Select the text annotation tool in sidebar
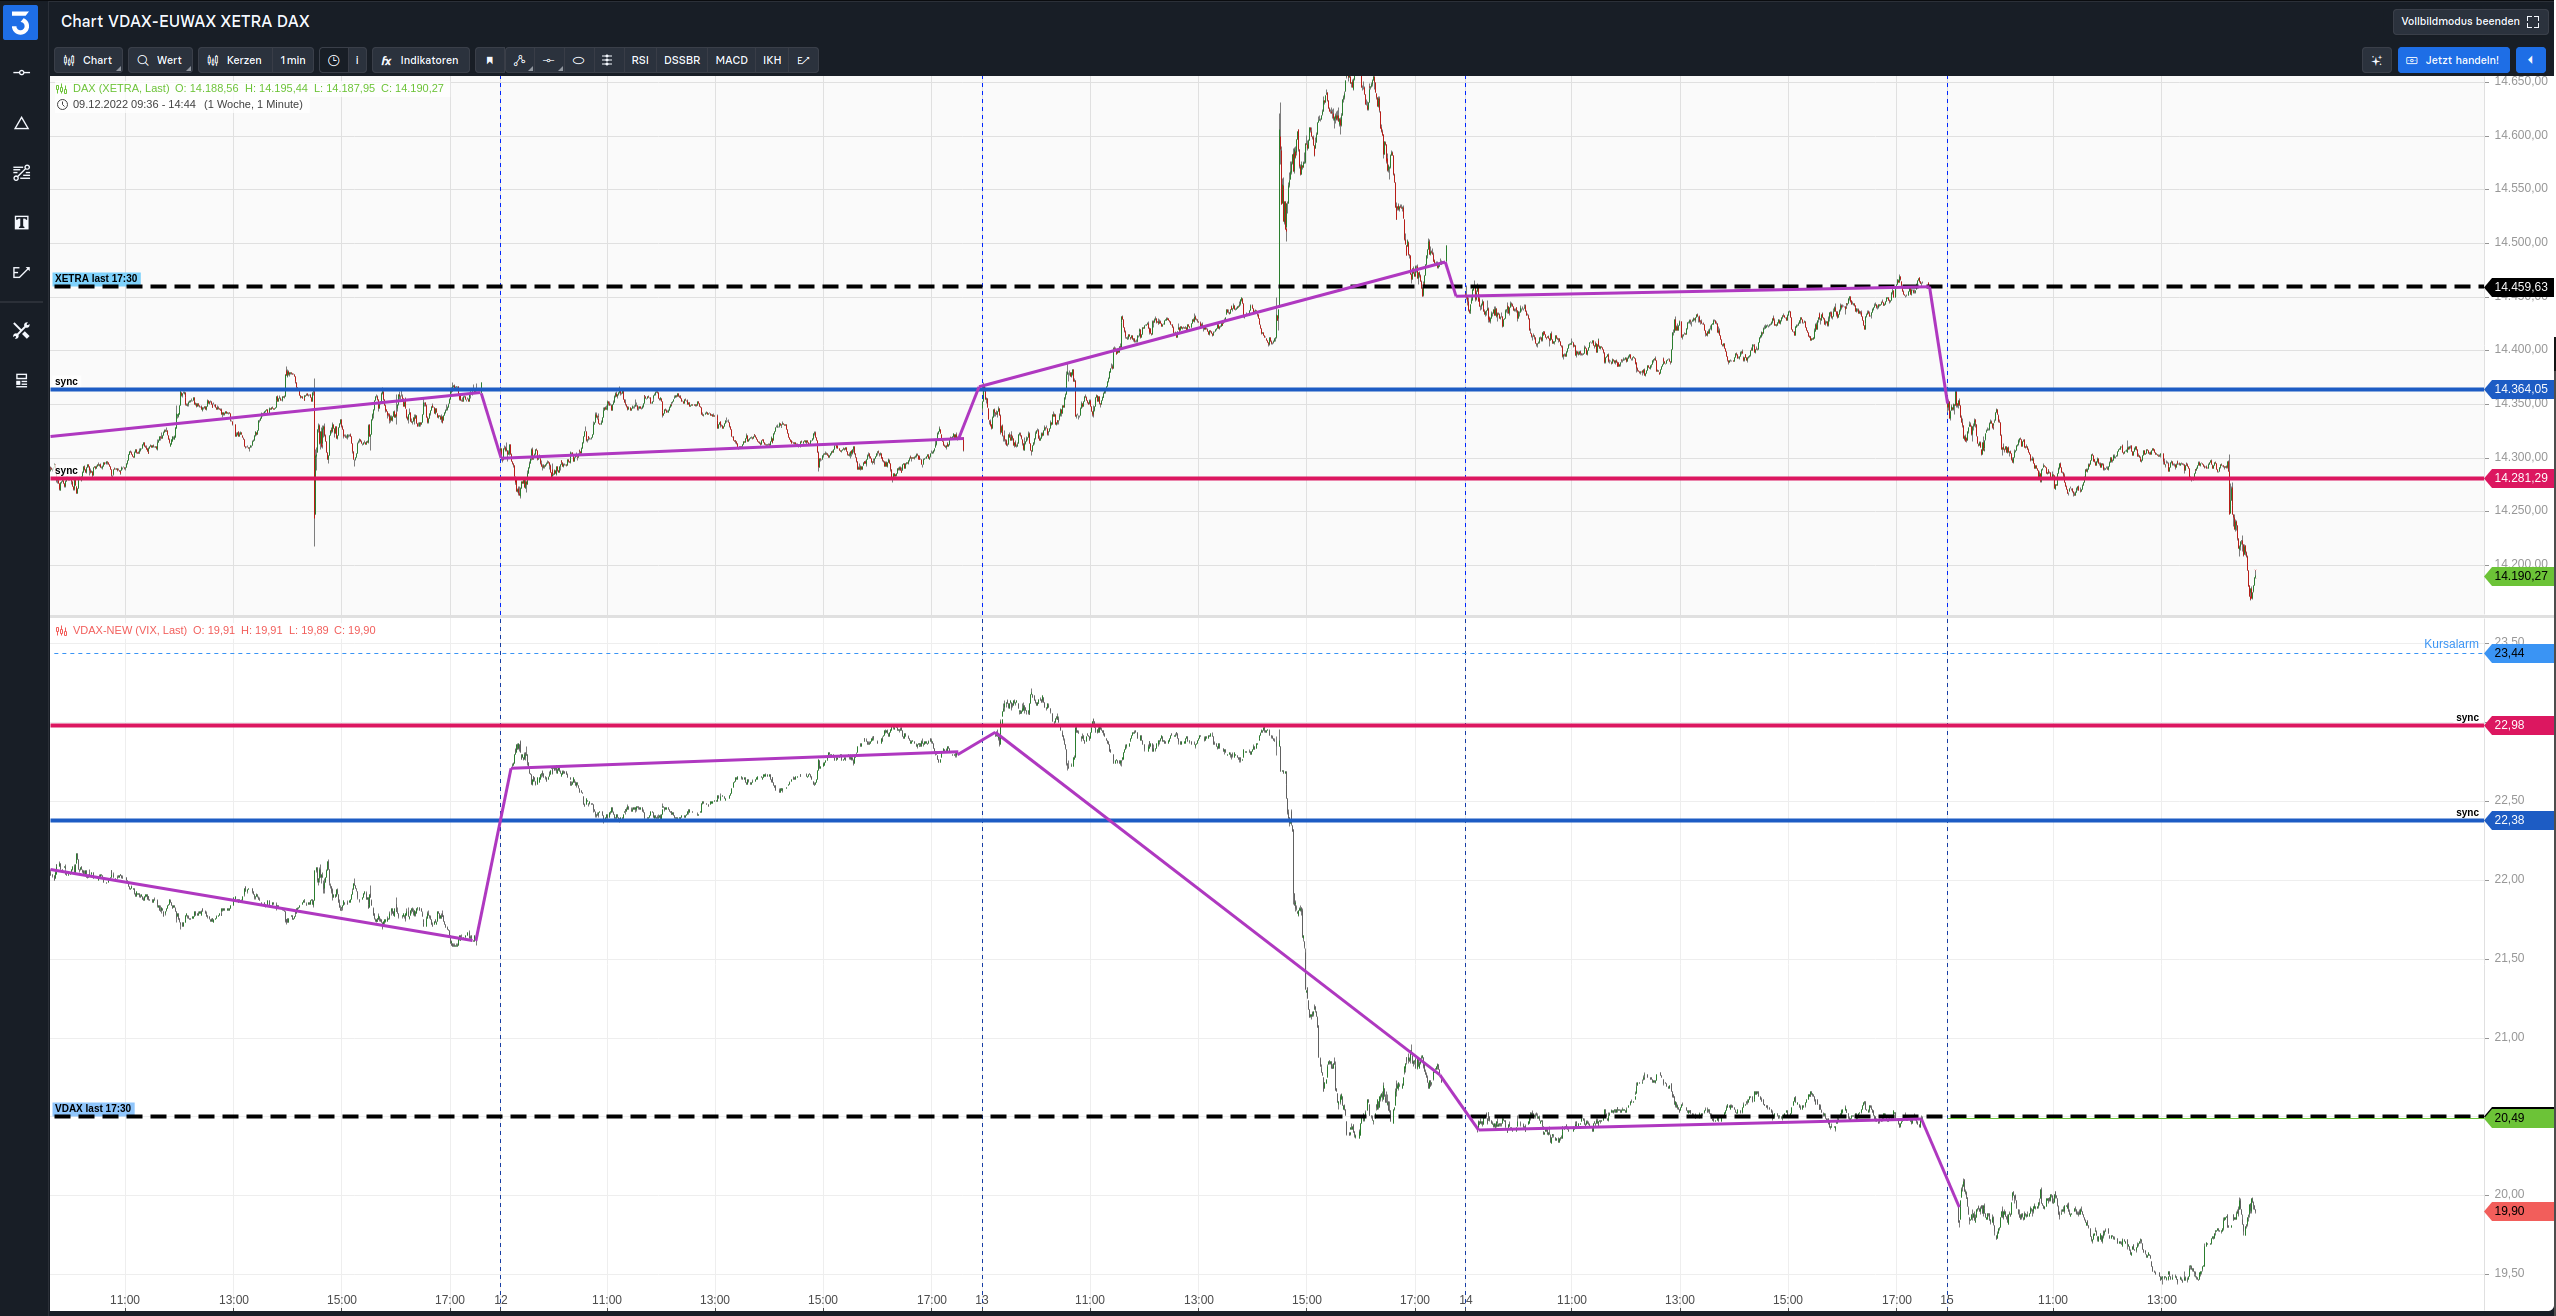2556x1316 pixels. coord(21,223)
